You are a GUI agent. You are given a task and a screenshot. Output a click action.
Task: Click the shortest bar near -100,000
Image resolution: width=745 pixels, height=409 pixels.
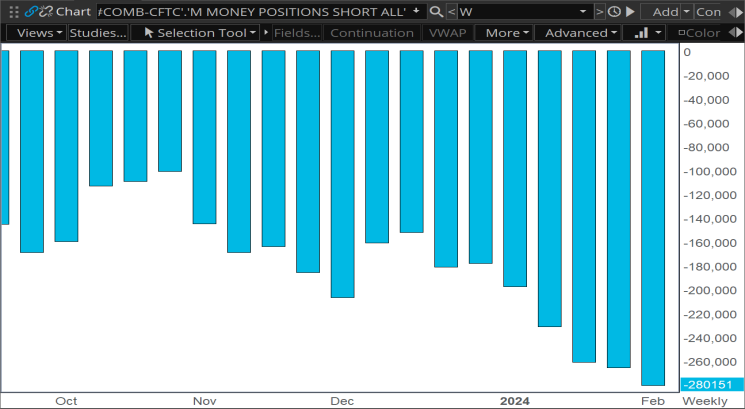click(170, 111)
